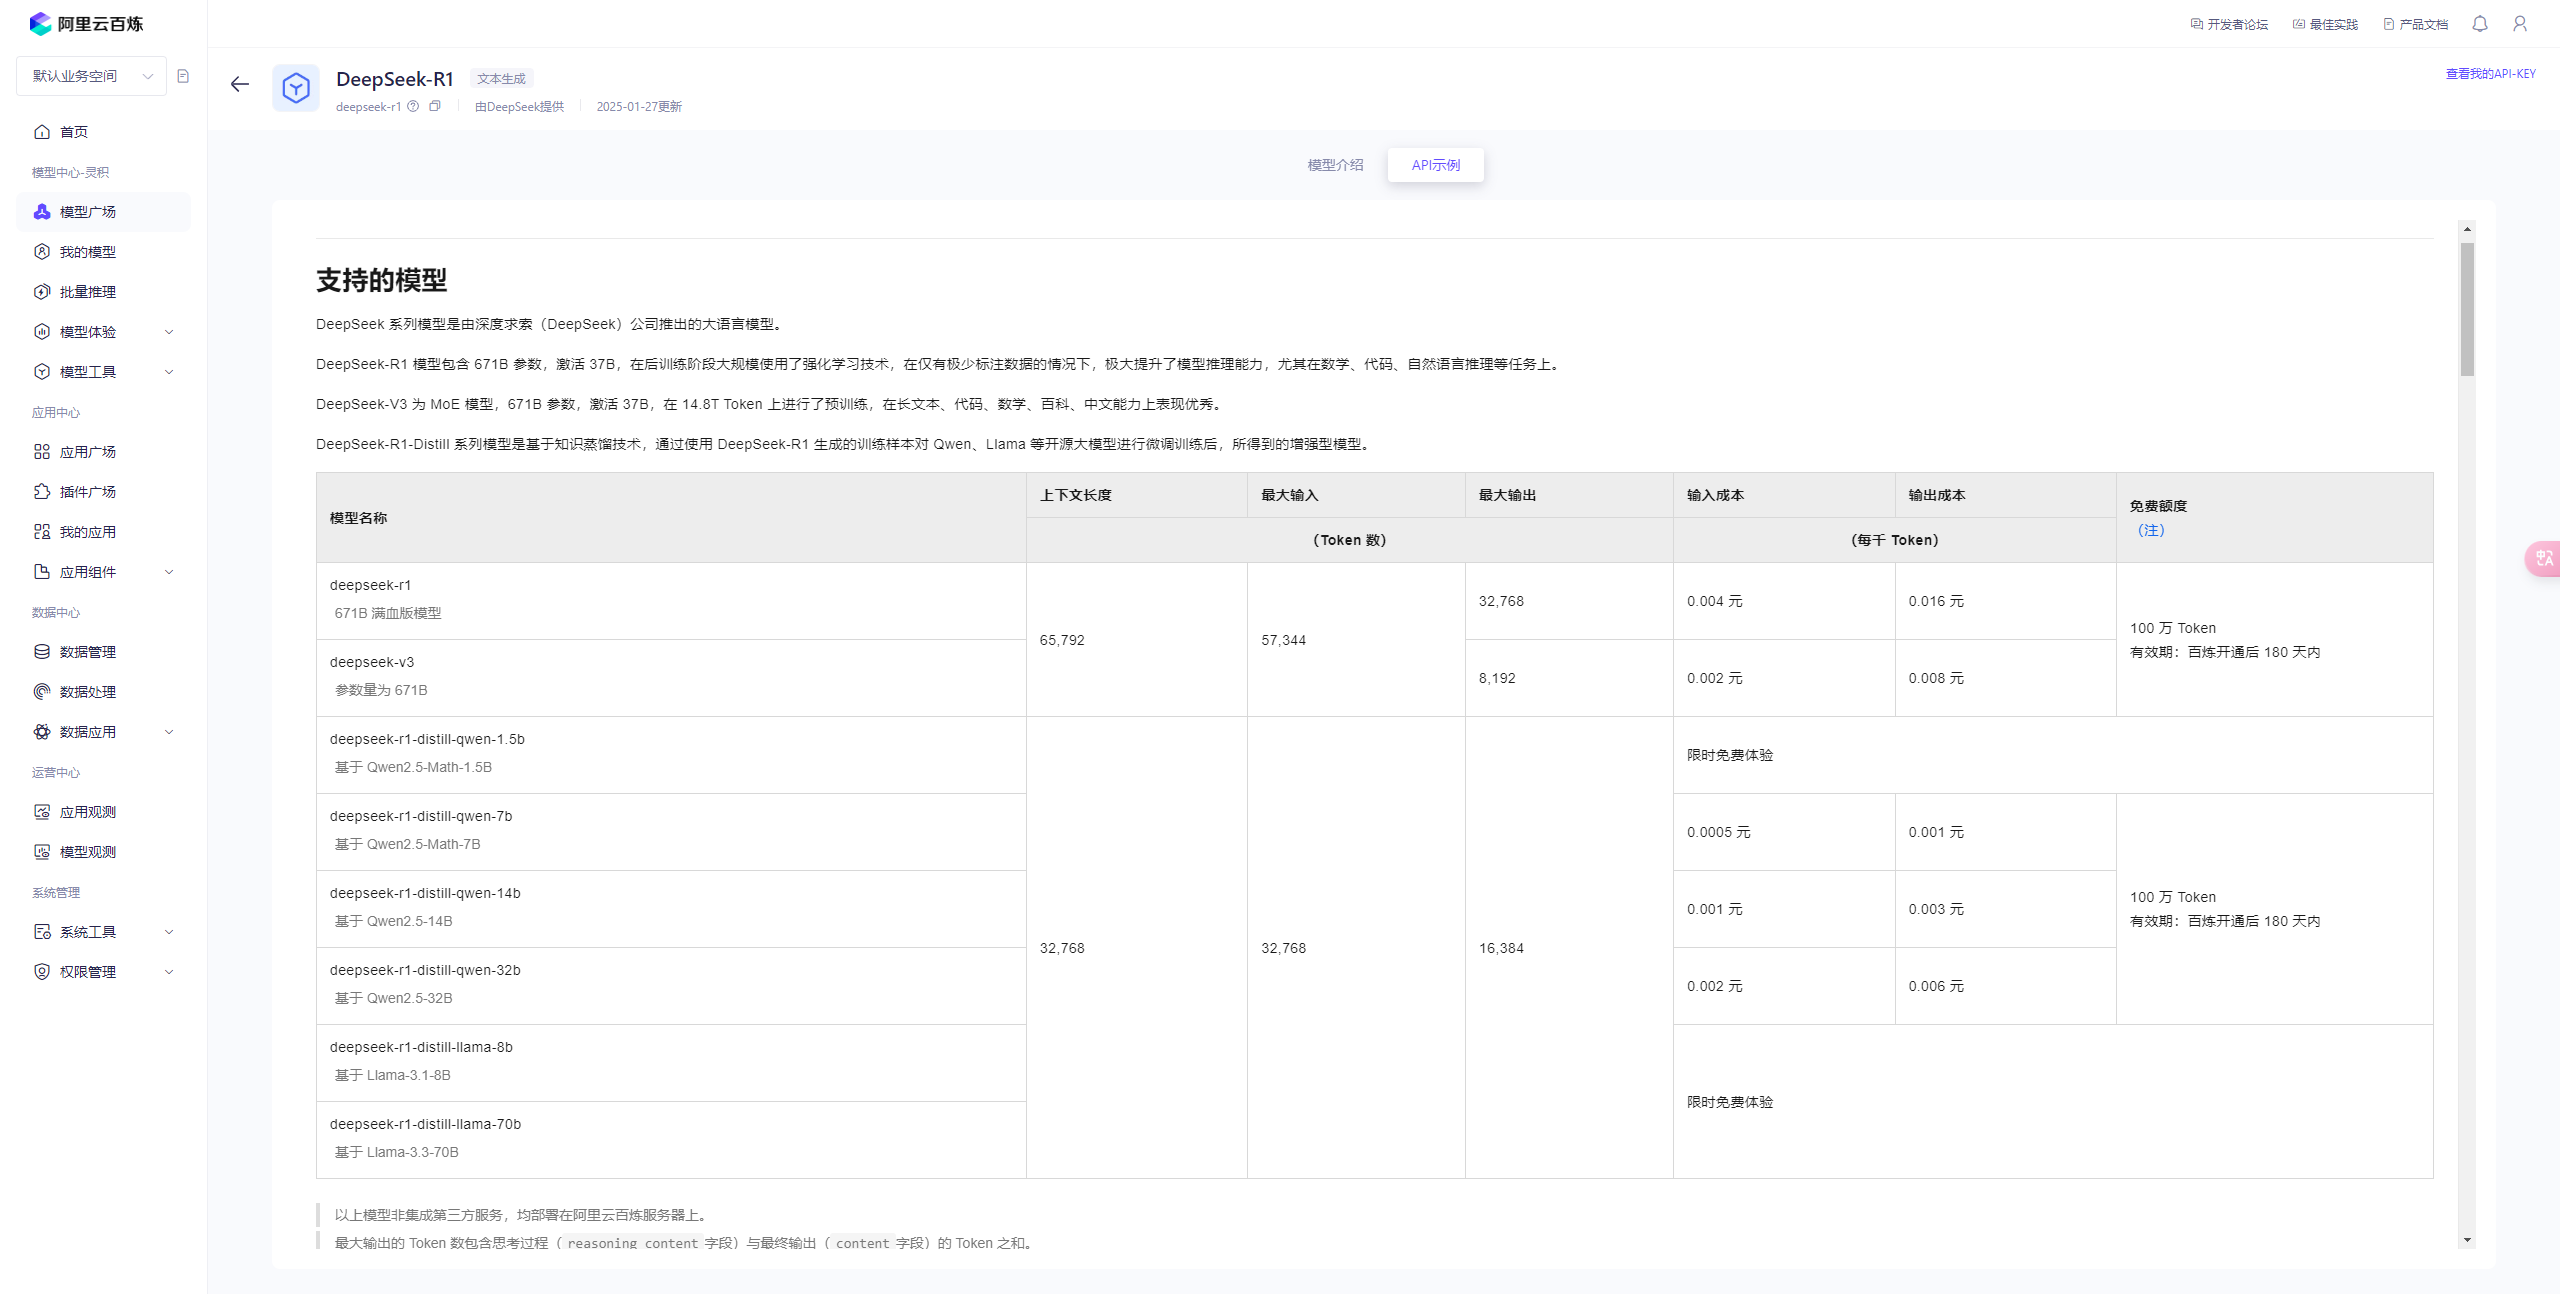Image resolution: width=2560 pixels, height=1294 pixels.
Task: Click the 0.0005 元 input cost cell
Action: coord(1784,831)
